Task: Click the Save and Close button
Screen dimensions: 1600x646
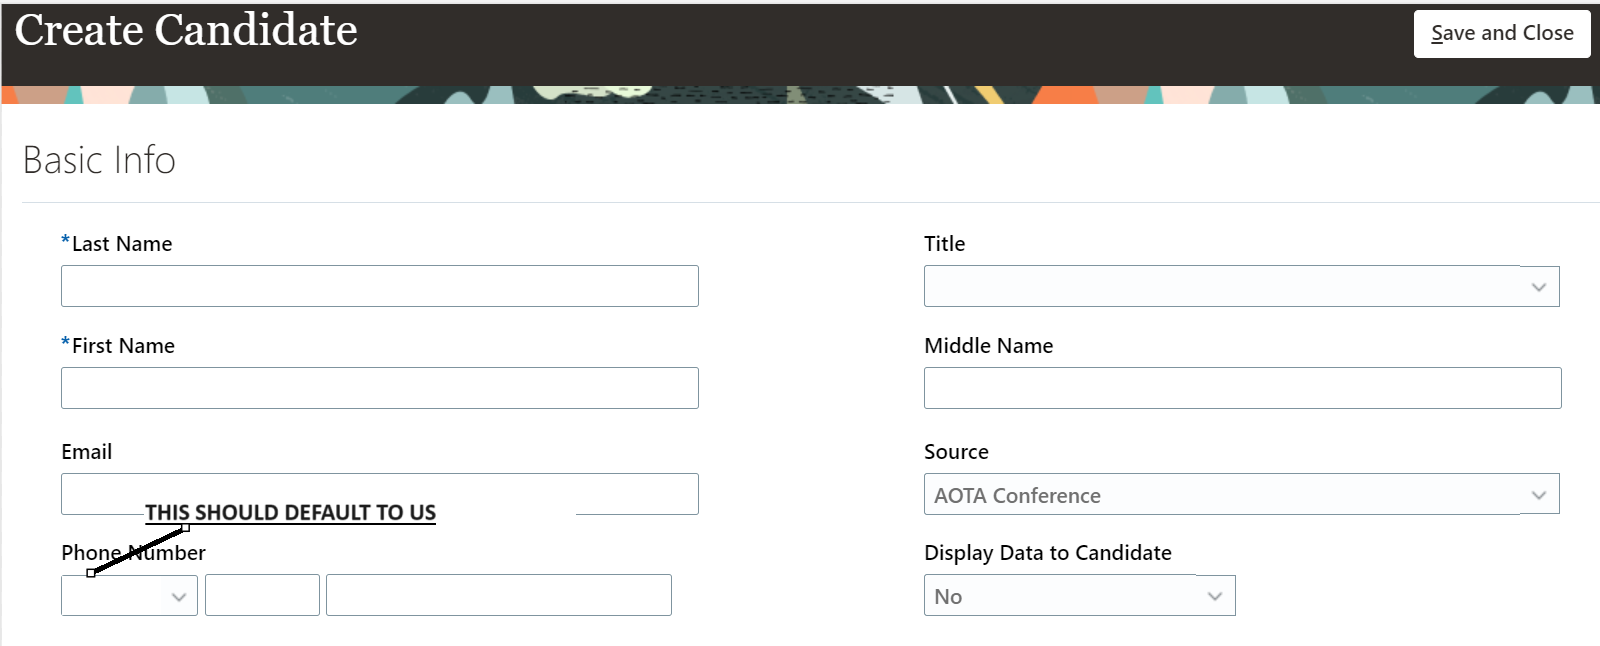Action: click(x=1501, y=33)
